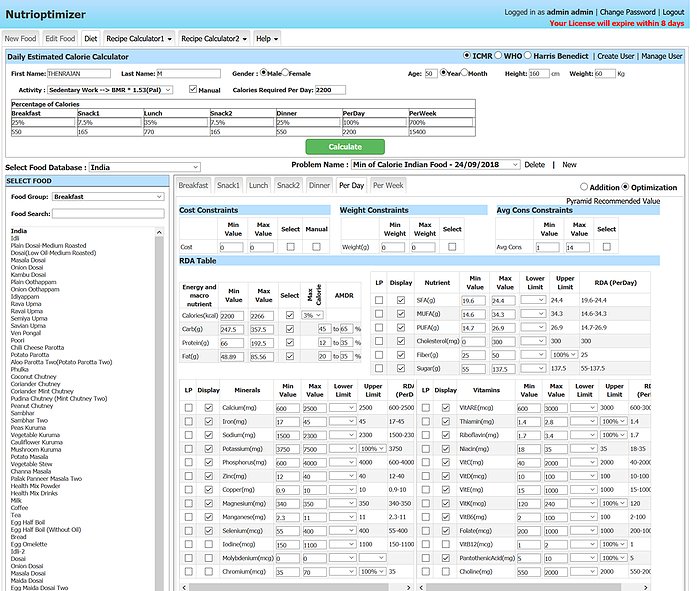Switch to the Per Week tab
The image size is (697, 591).
point(387,185)
